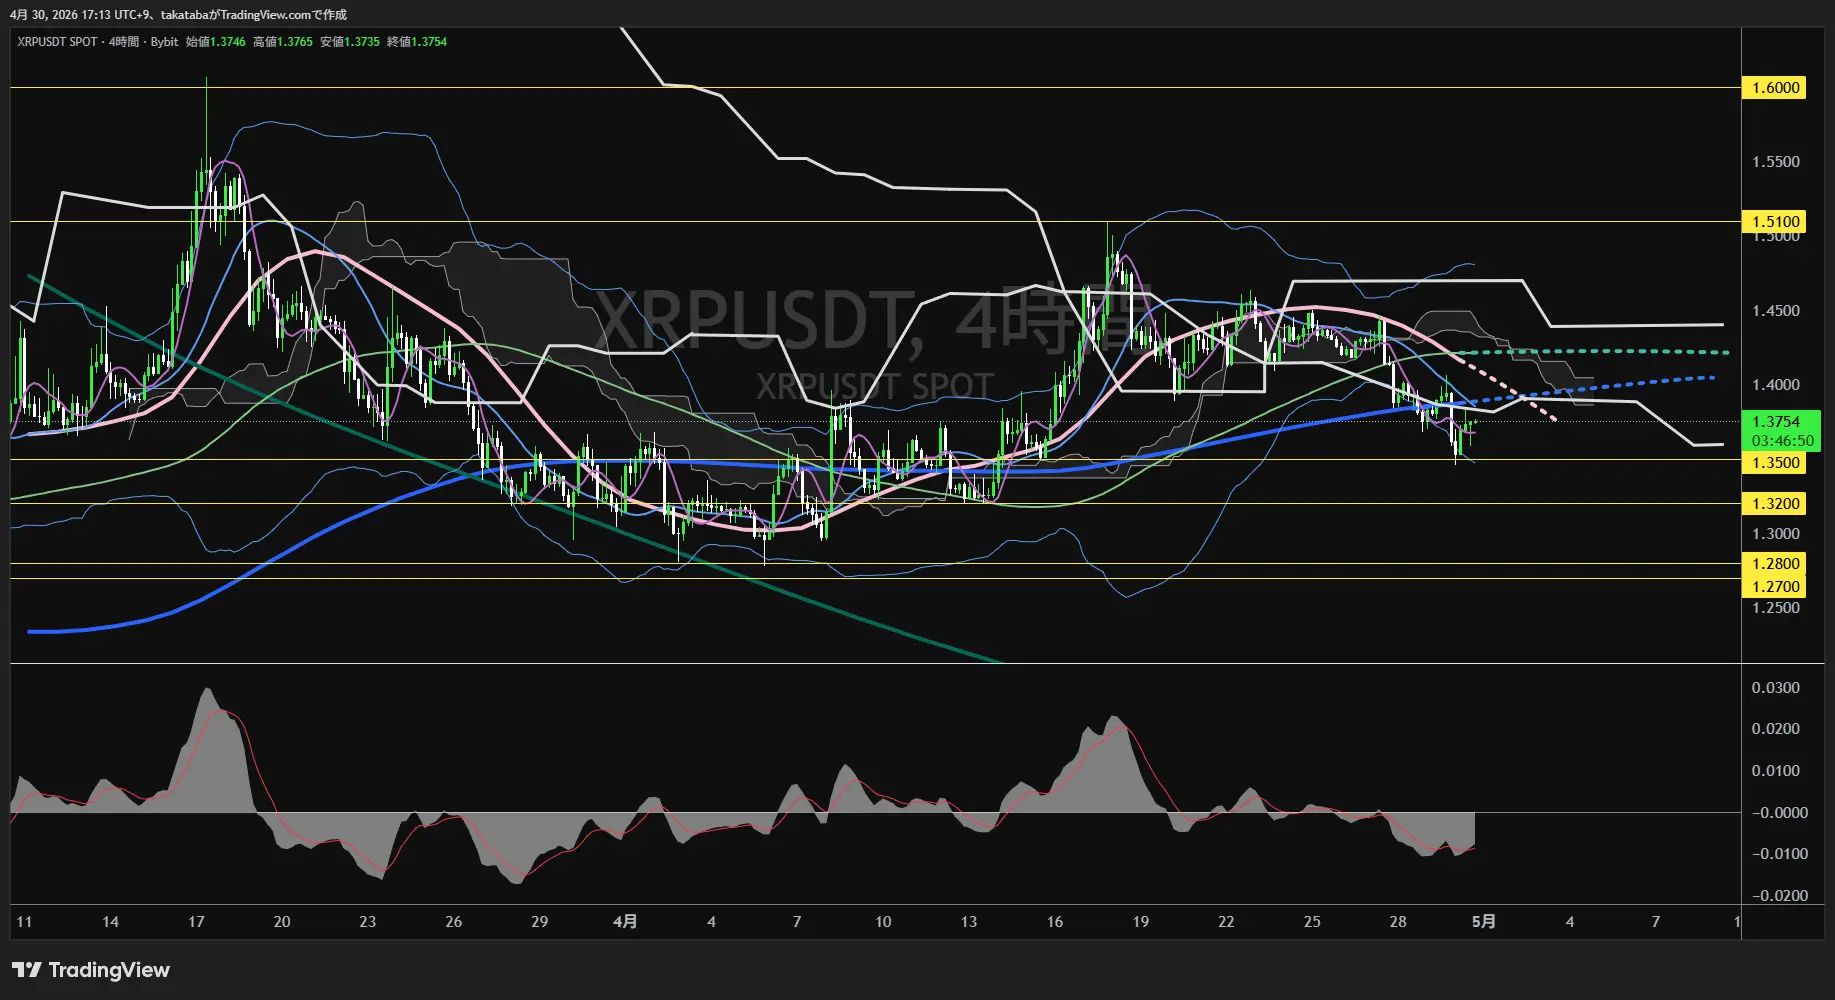The width and height of the screenshot is (1835, 1000).
Task: Click the 5月 label on time axis
Action: click(x=1484, y=921)
